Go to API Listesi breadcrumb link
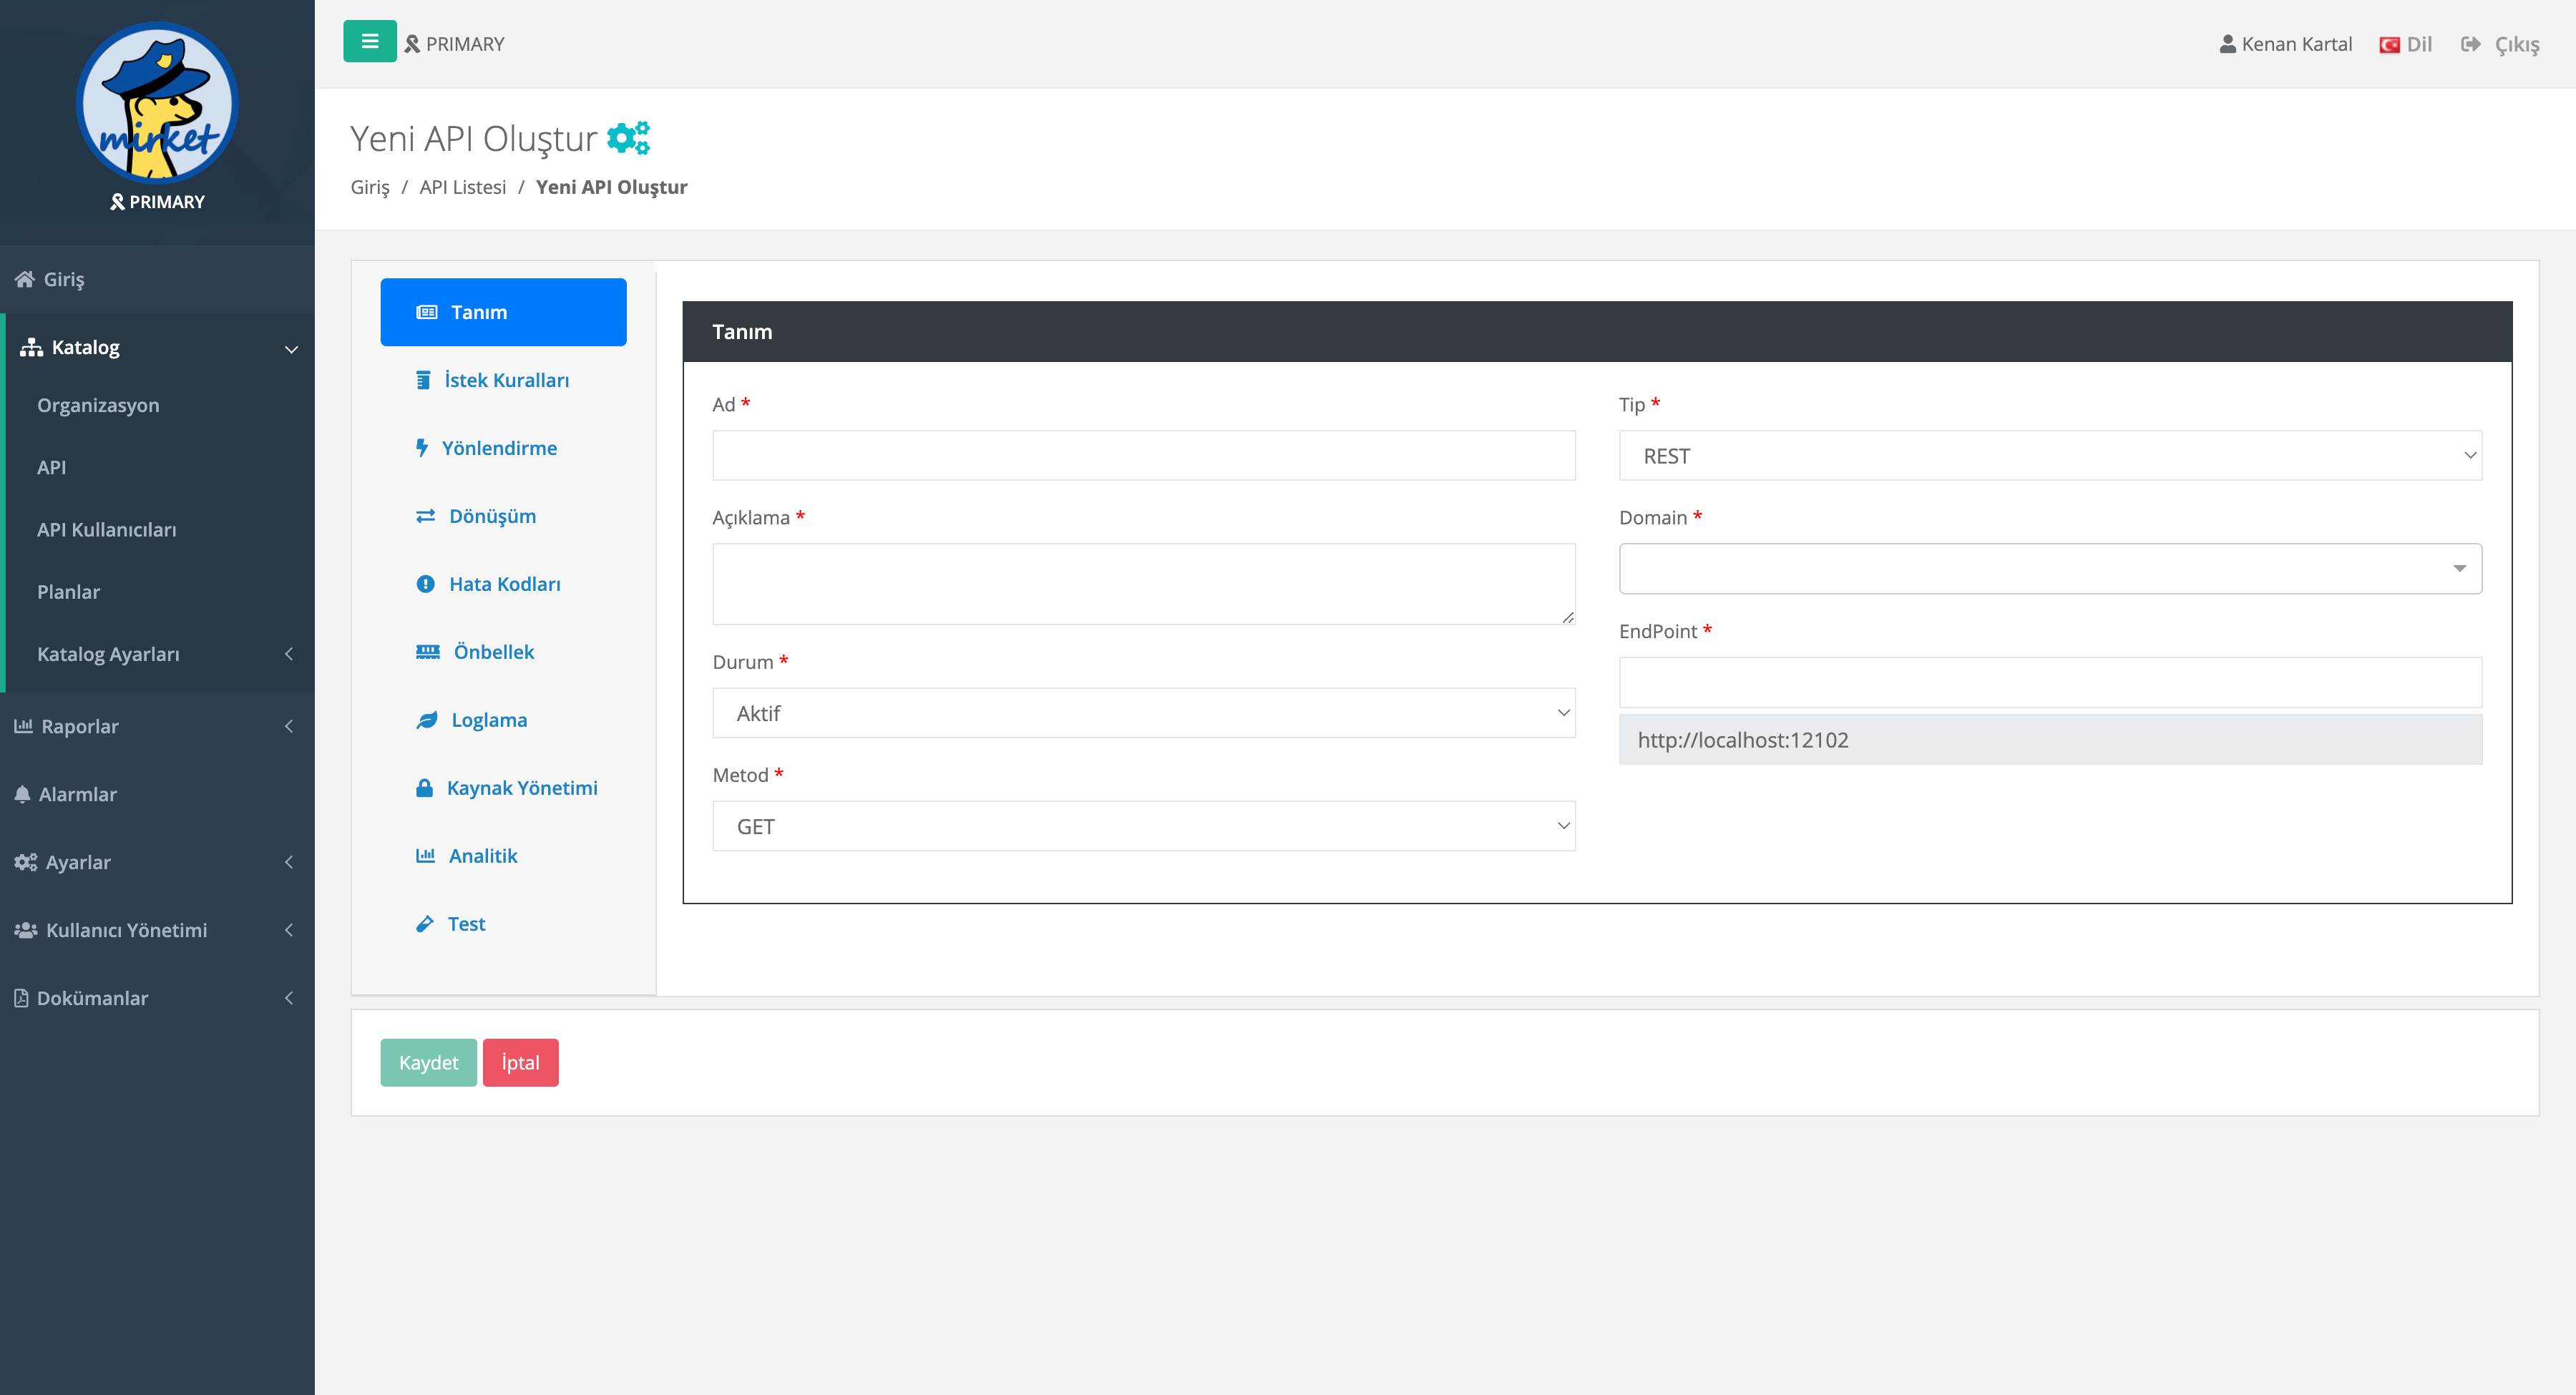The height and width of the screenshot is (1395, 2576). (463, 187)
